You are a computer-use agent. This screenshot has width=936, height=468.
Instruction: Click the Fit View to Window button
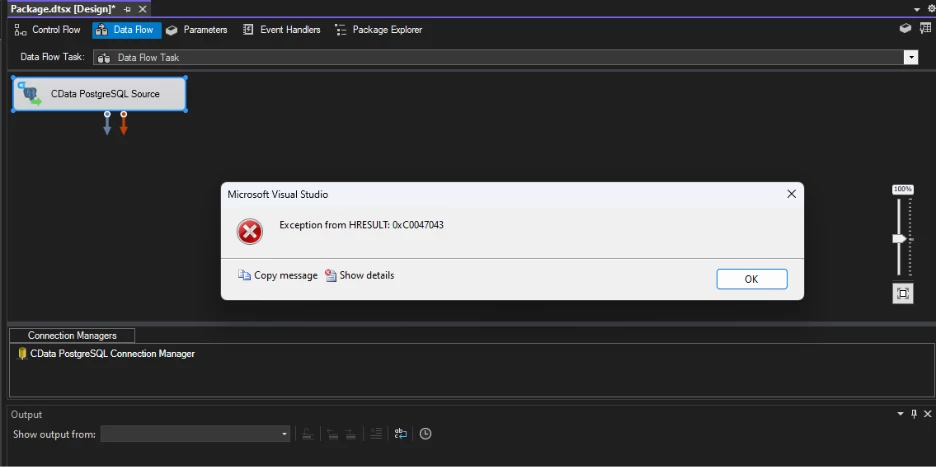903,293
